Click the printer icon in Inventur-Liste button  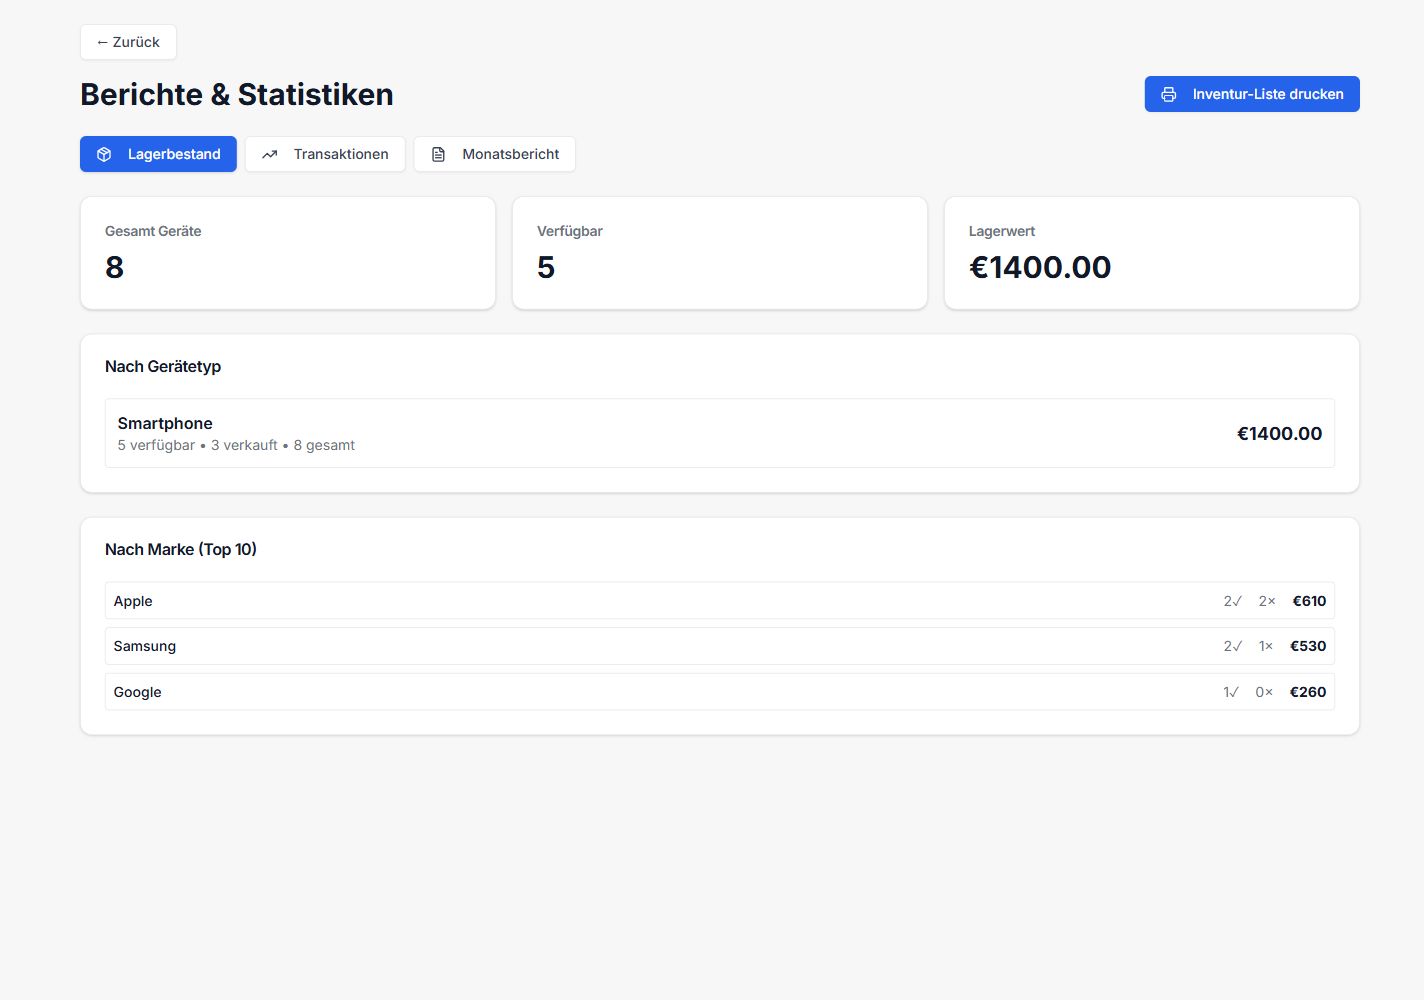[x=1168, y=94]
